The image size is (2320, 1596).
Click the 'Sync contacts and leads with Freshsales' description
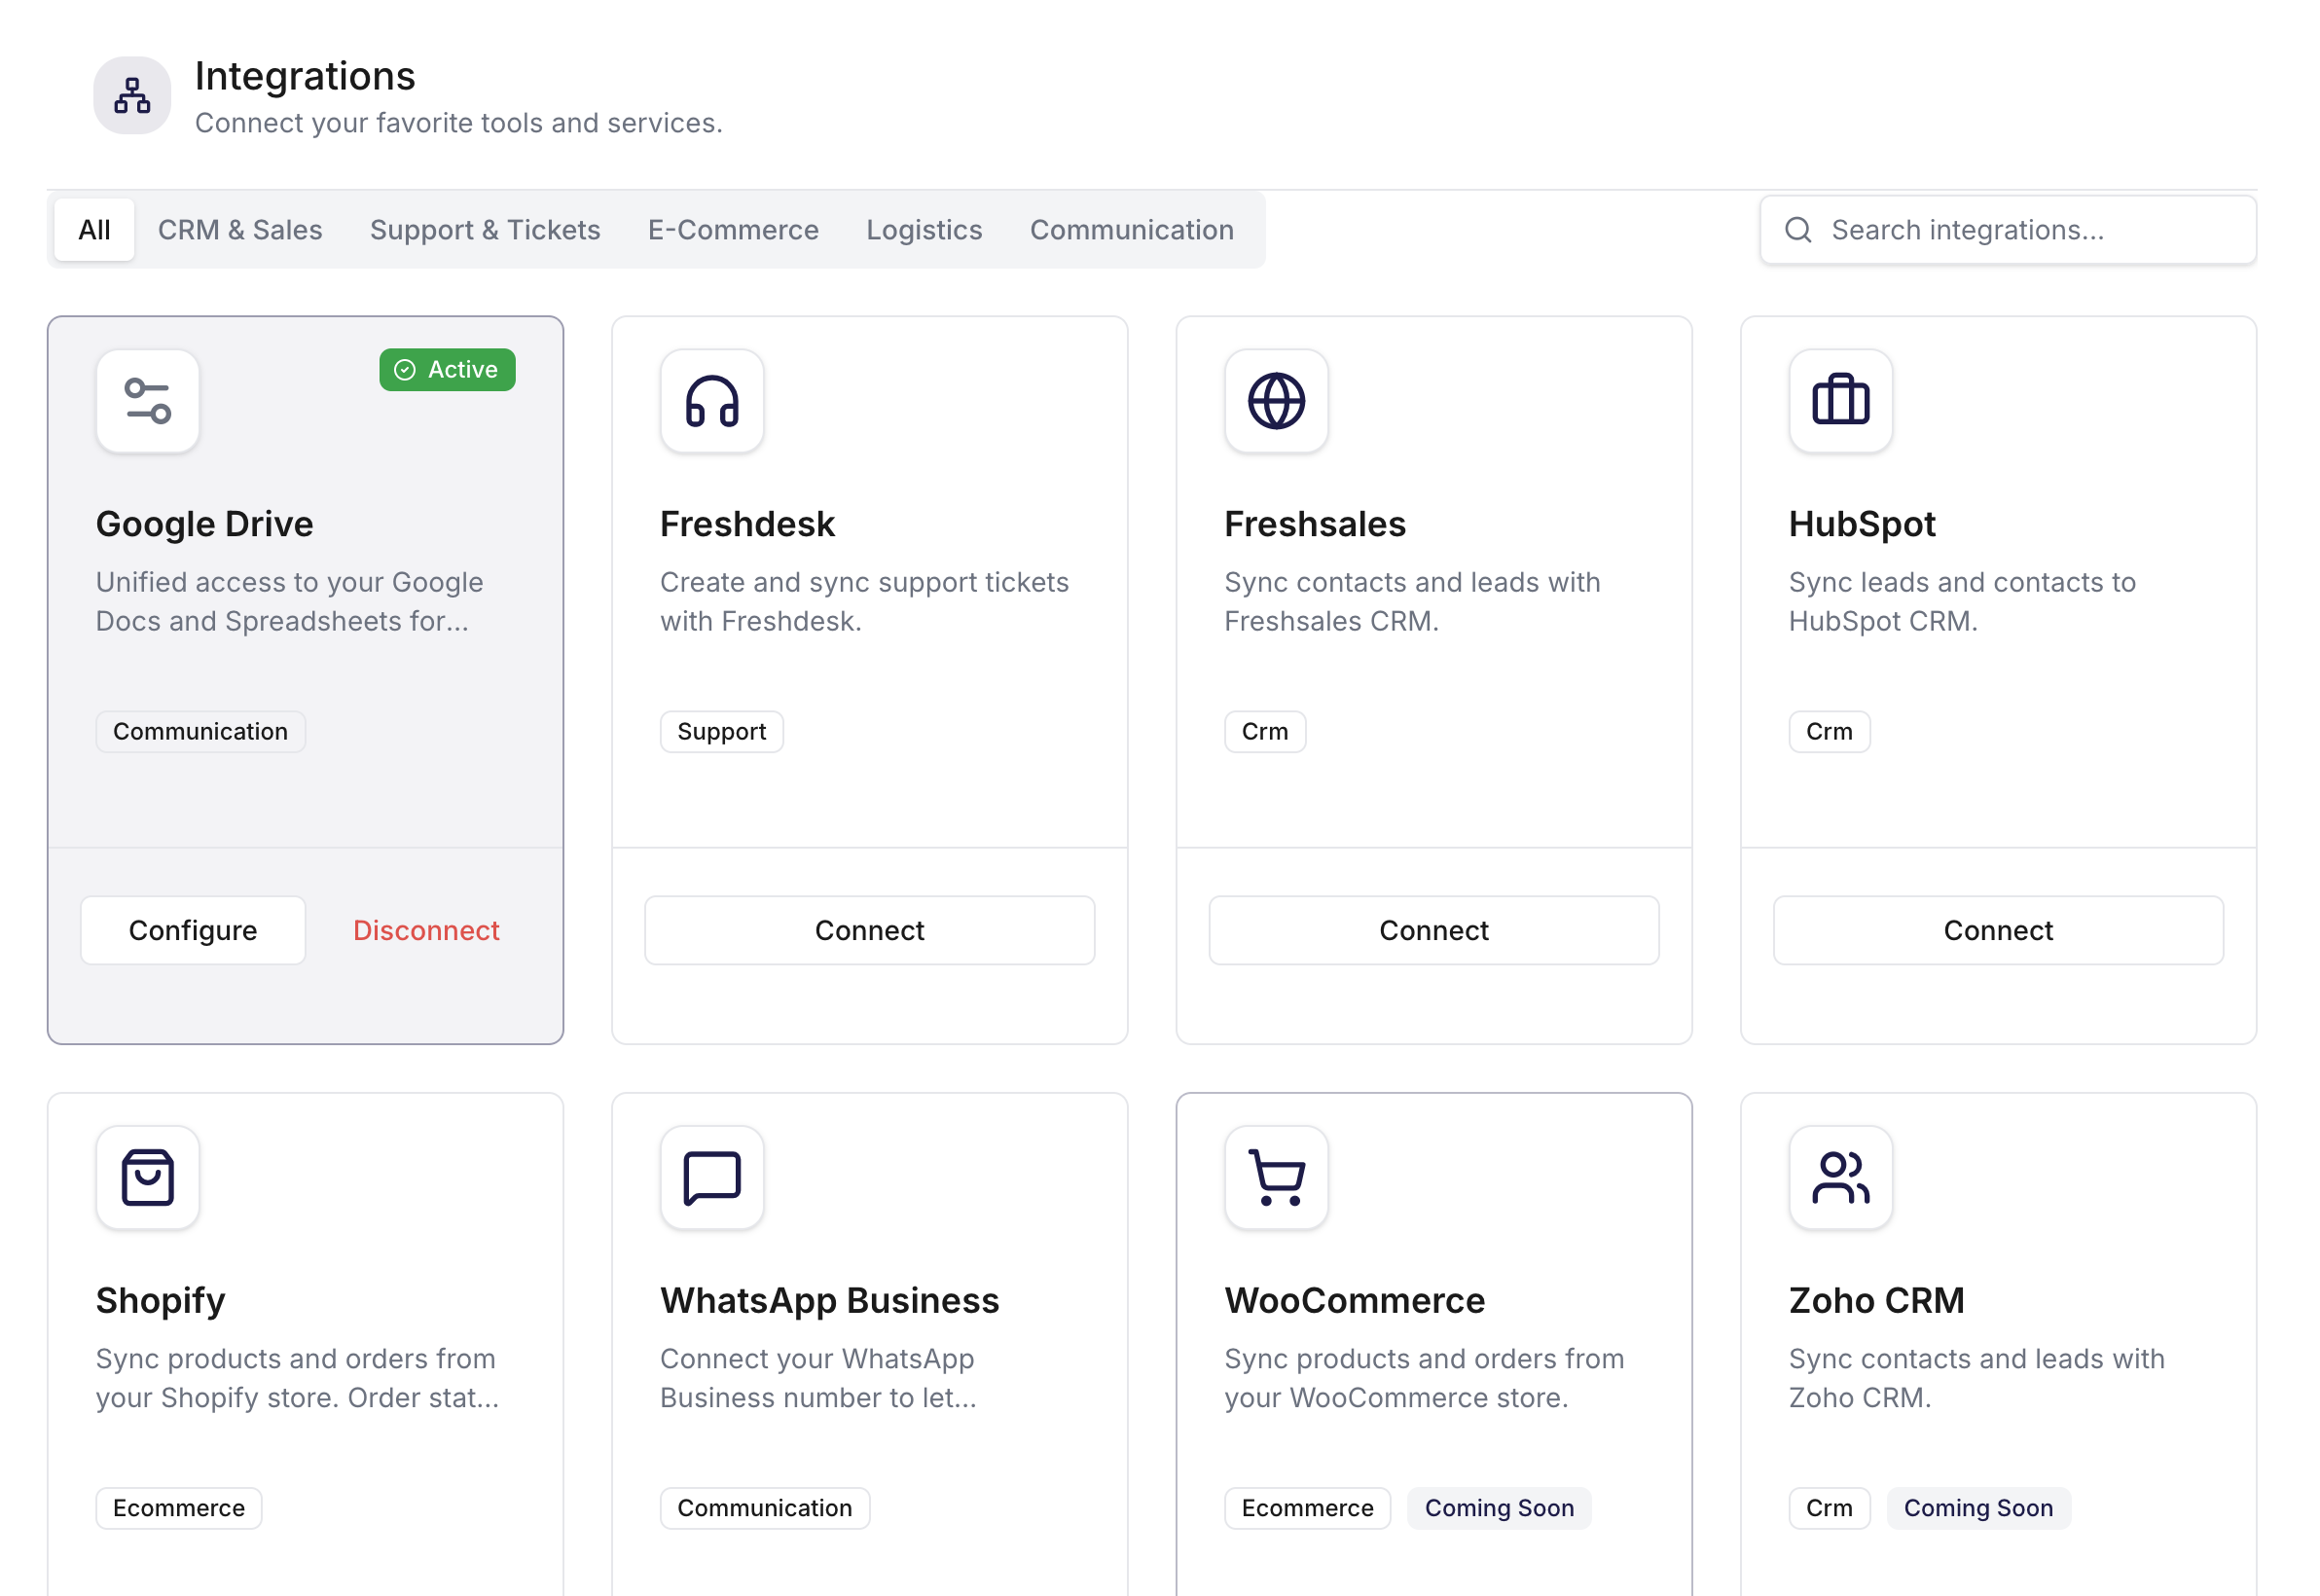point(1411,601)
